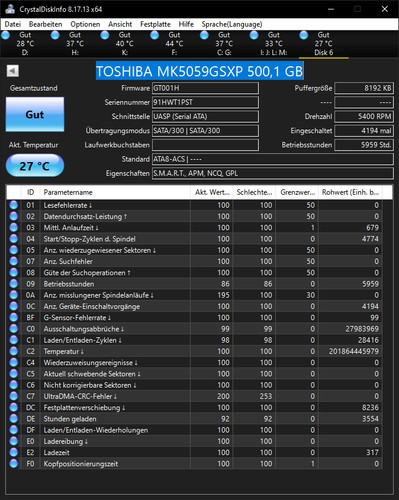Click the Drehzahl value 5400 RPM
The height and width of the screenshot is (500, 399).
pyautogui.click(x=364, y=117)
